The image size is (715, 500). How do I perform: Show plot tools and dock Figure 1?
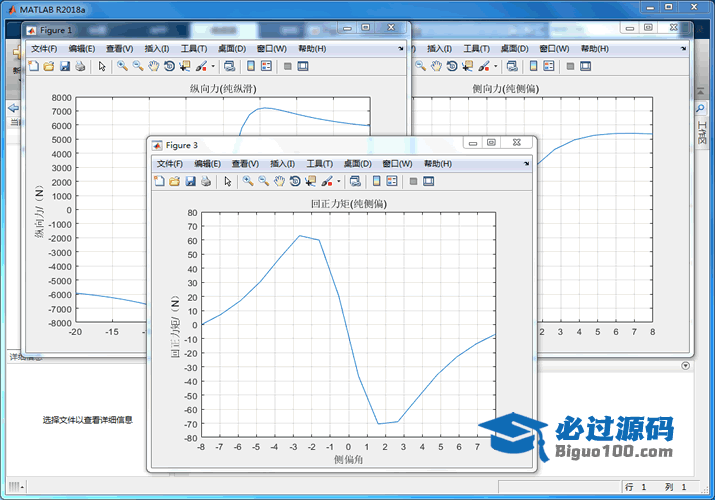point(303,66)
